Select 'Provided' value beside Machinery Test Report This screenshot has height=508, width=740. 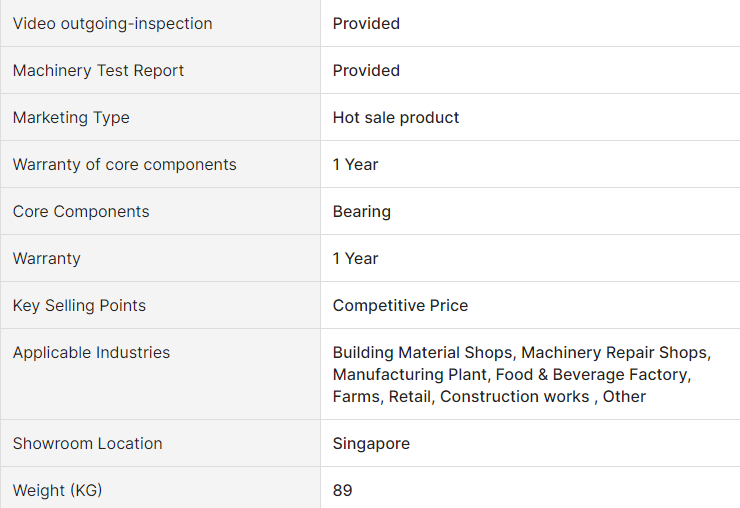pyautogui.click(x=366, y=70)
